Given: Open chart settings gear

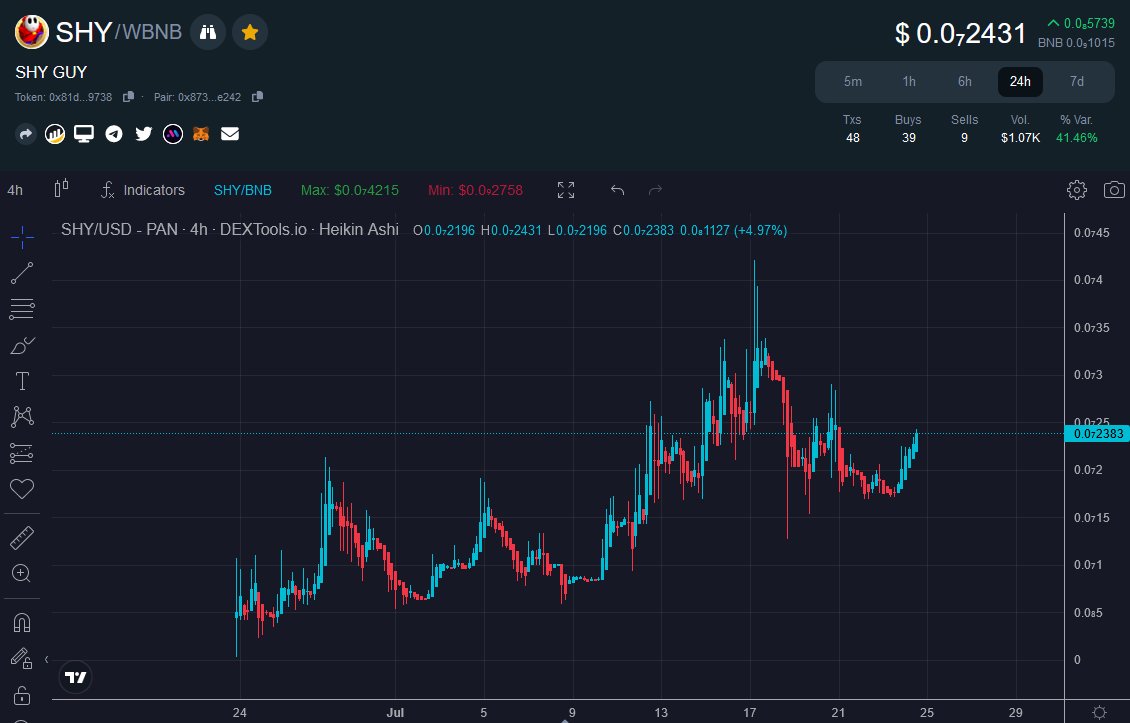Looking at the screenshot, I should point(1077,190).
